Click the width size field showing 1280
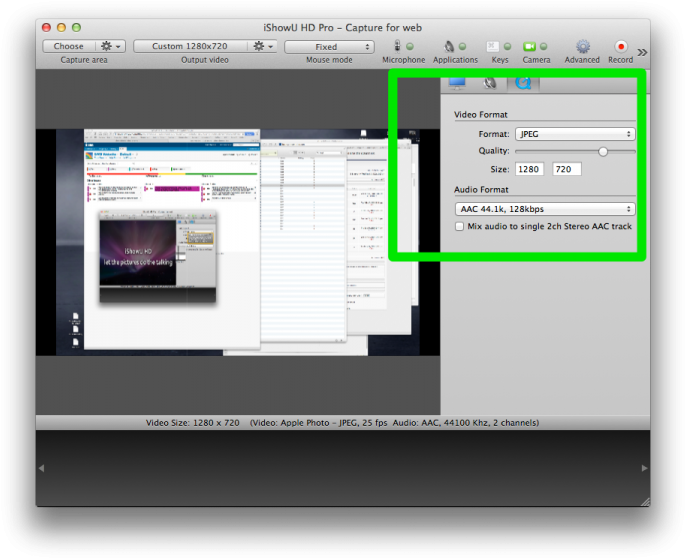The image size is (685, 558). 529,169
